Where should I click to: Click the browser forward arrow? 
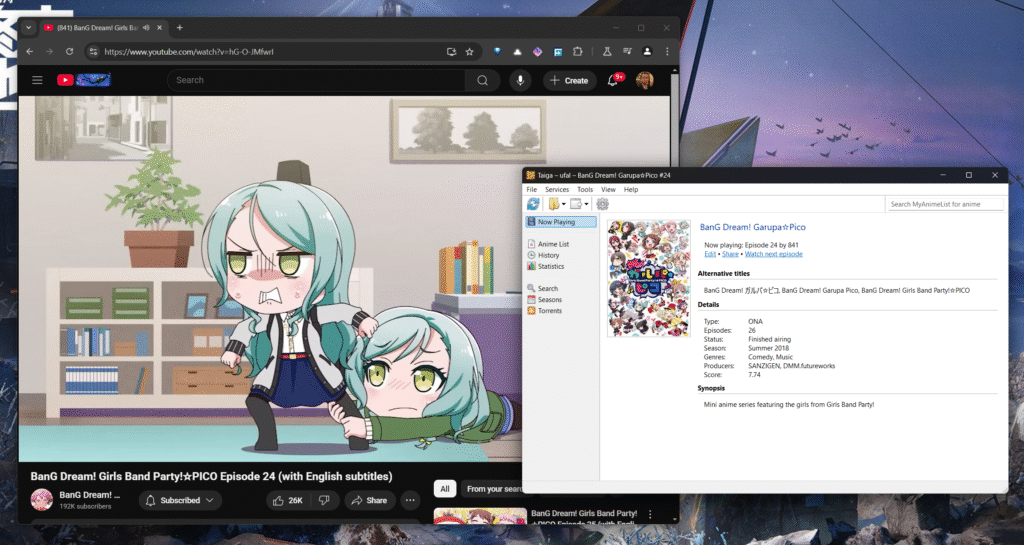[49, 52]
